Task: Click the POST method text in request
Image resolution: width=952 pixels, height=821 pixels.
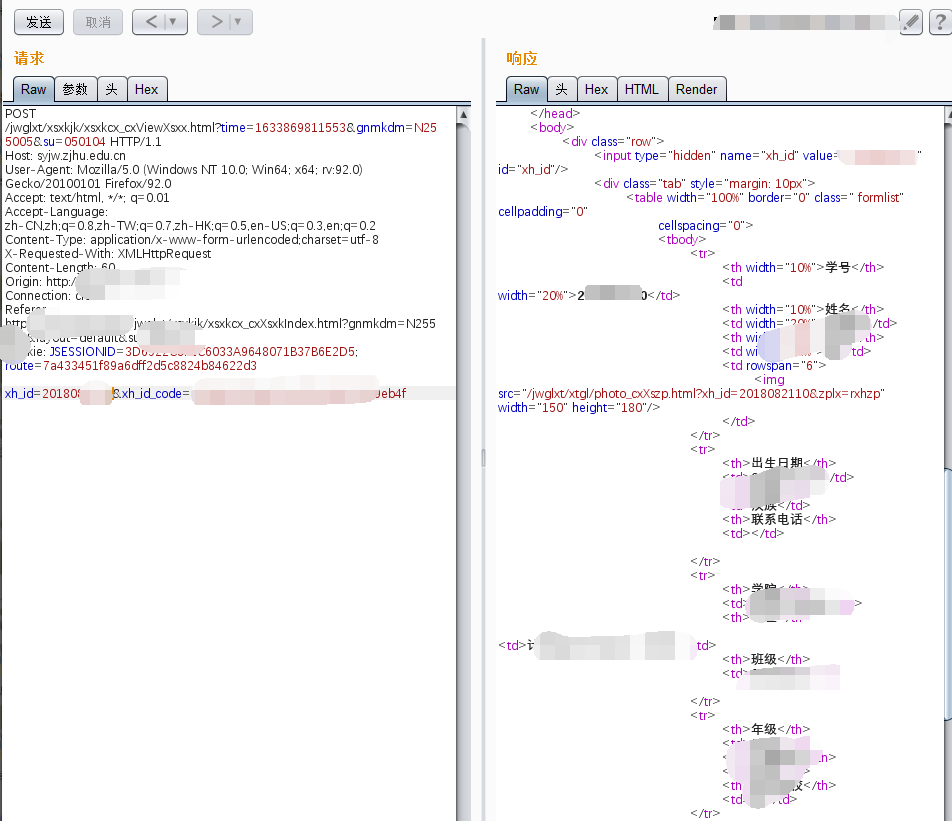Action: coord(21,114)
